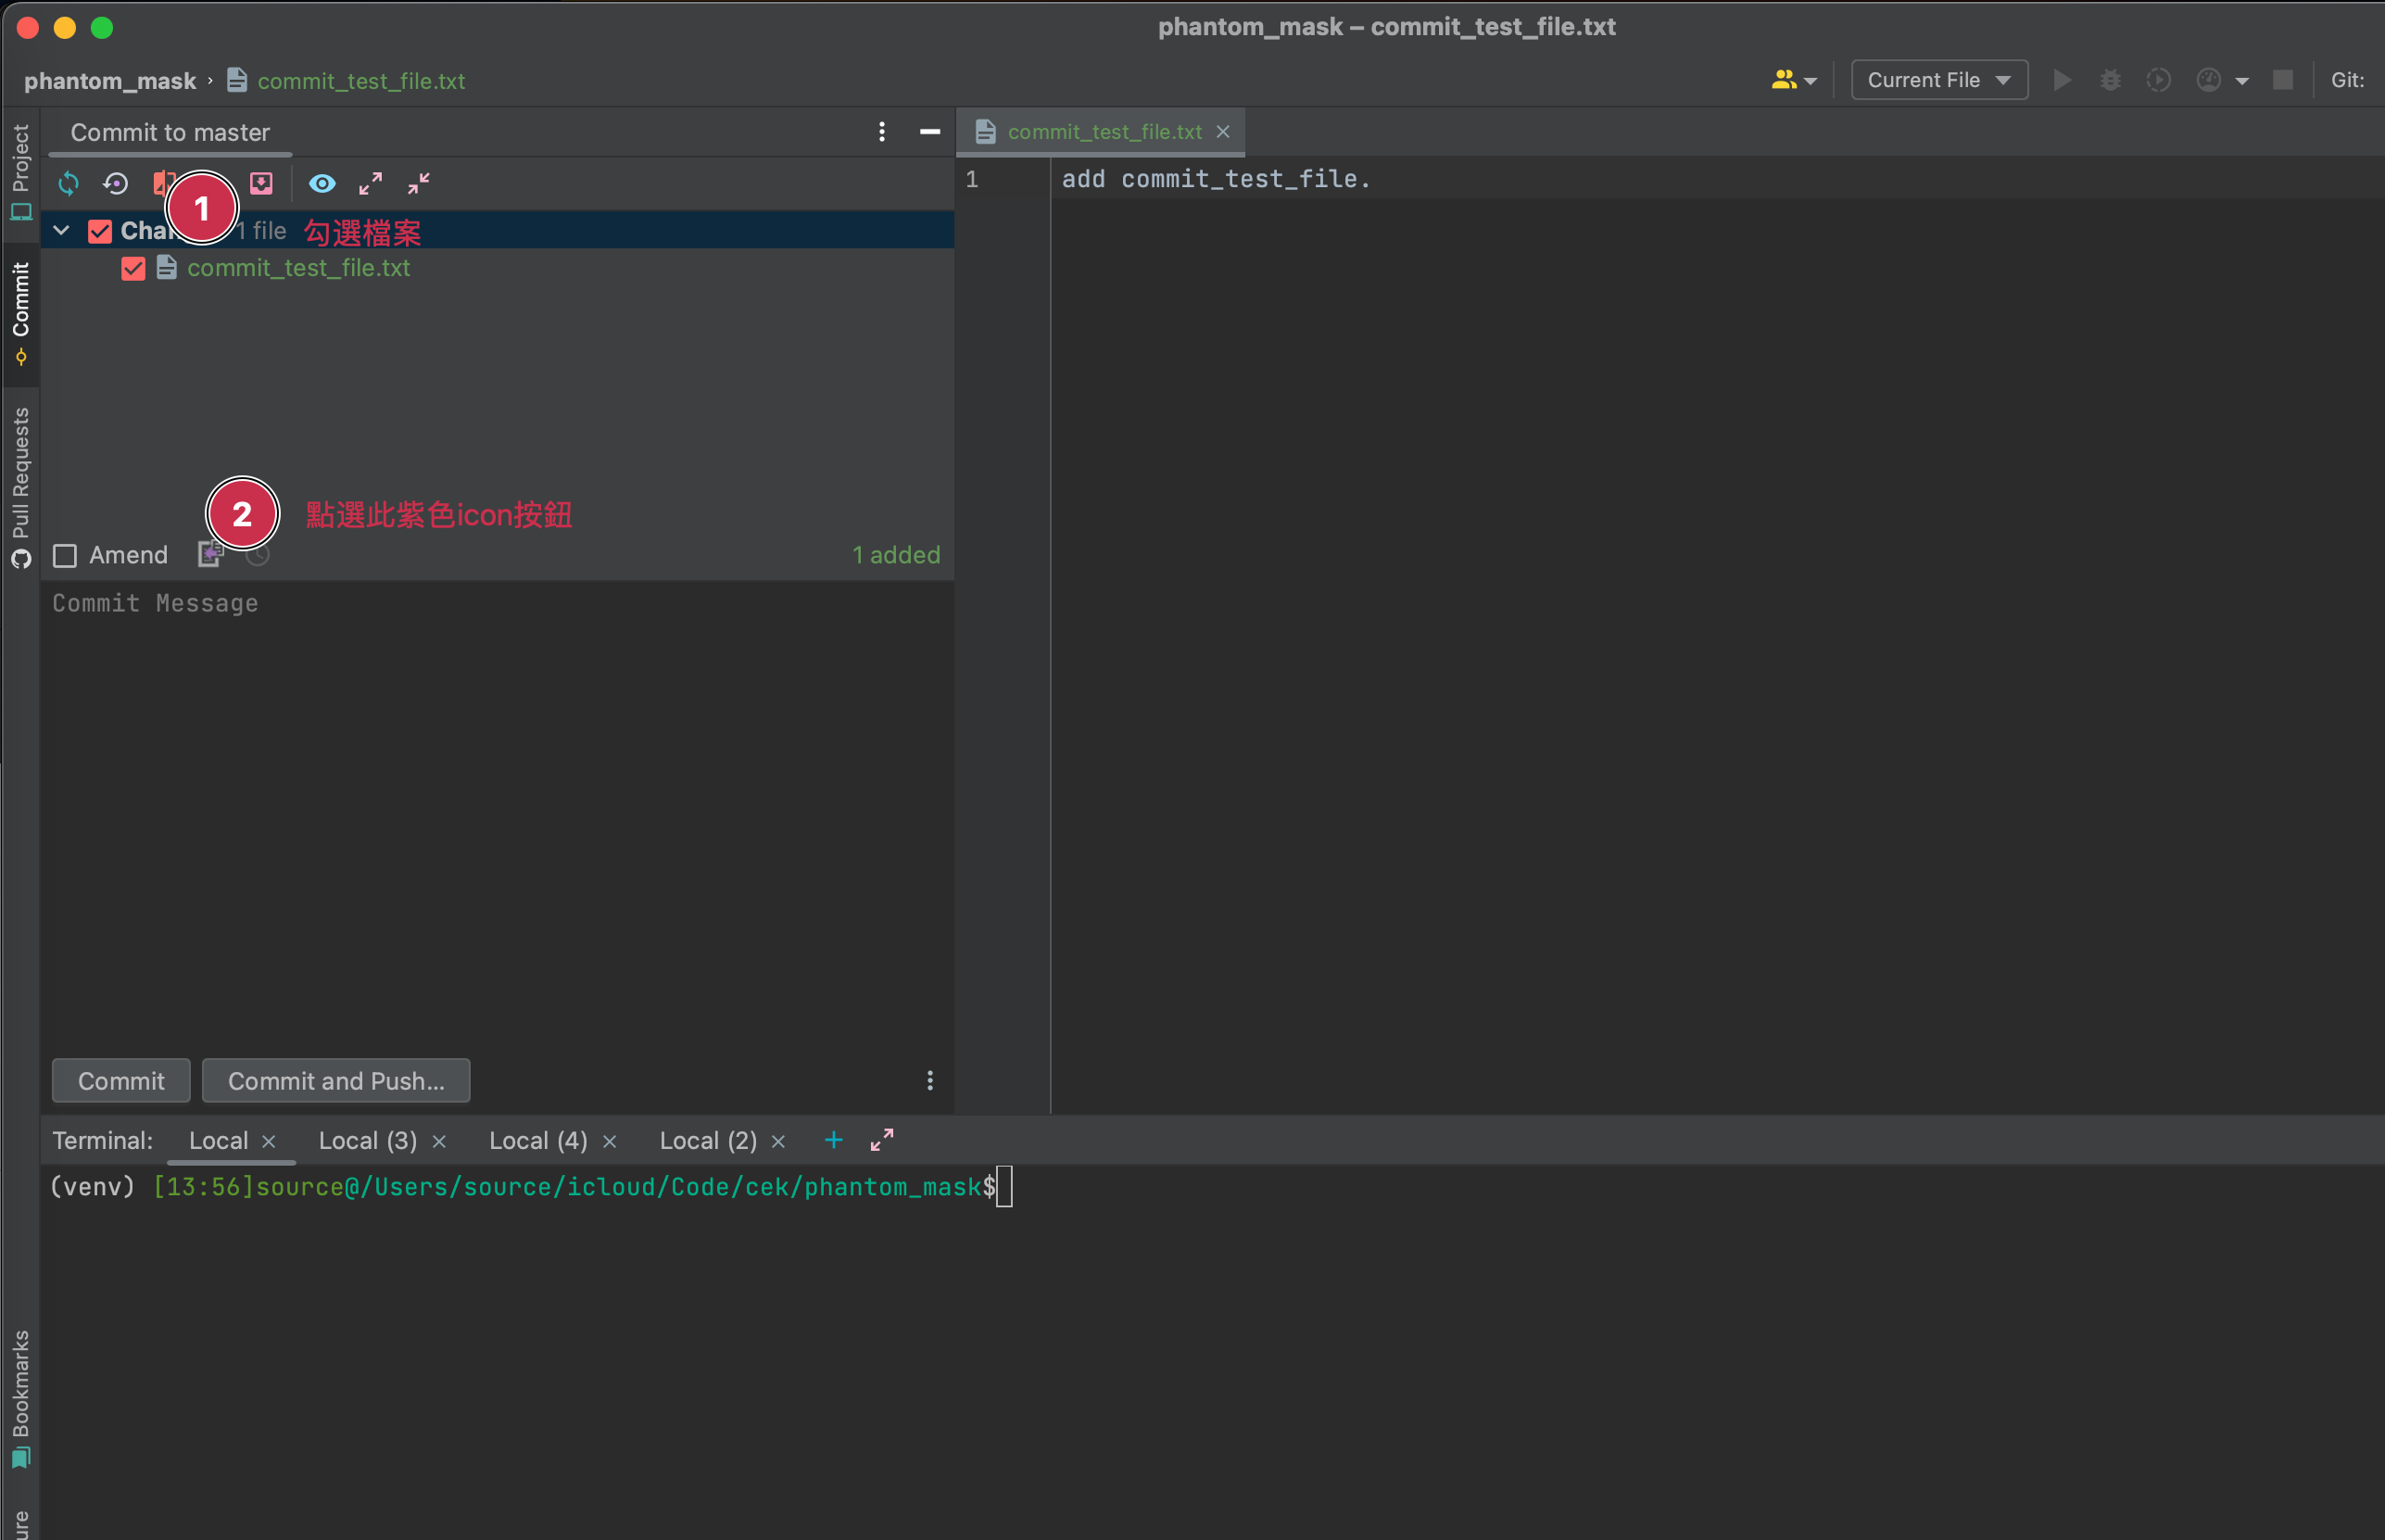2385x1540 pixels.
Task: Click Collapse All icon in commit toolbar
Action: (419, 184)
